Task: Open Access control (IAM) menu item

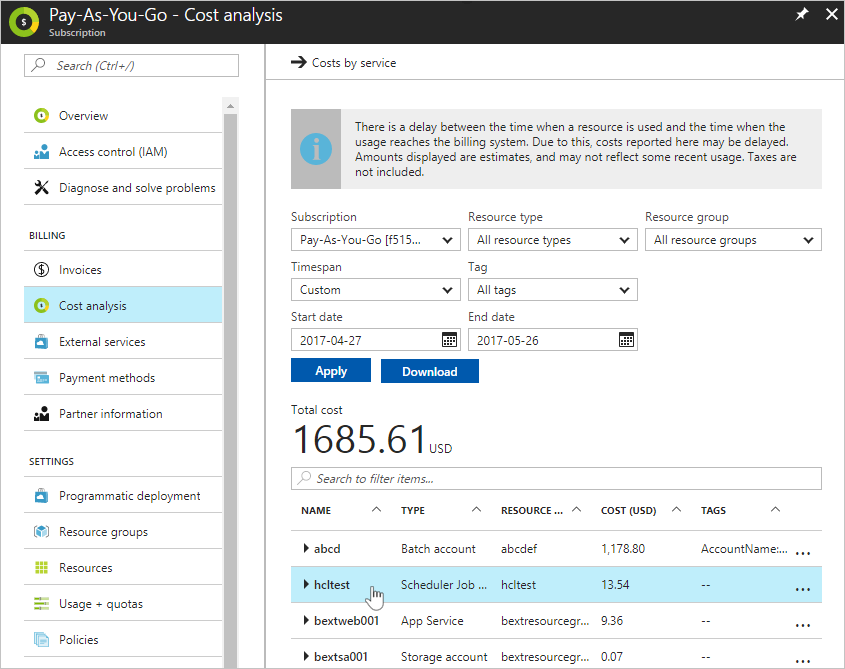Action: point(123,151)
